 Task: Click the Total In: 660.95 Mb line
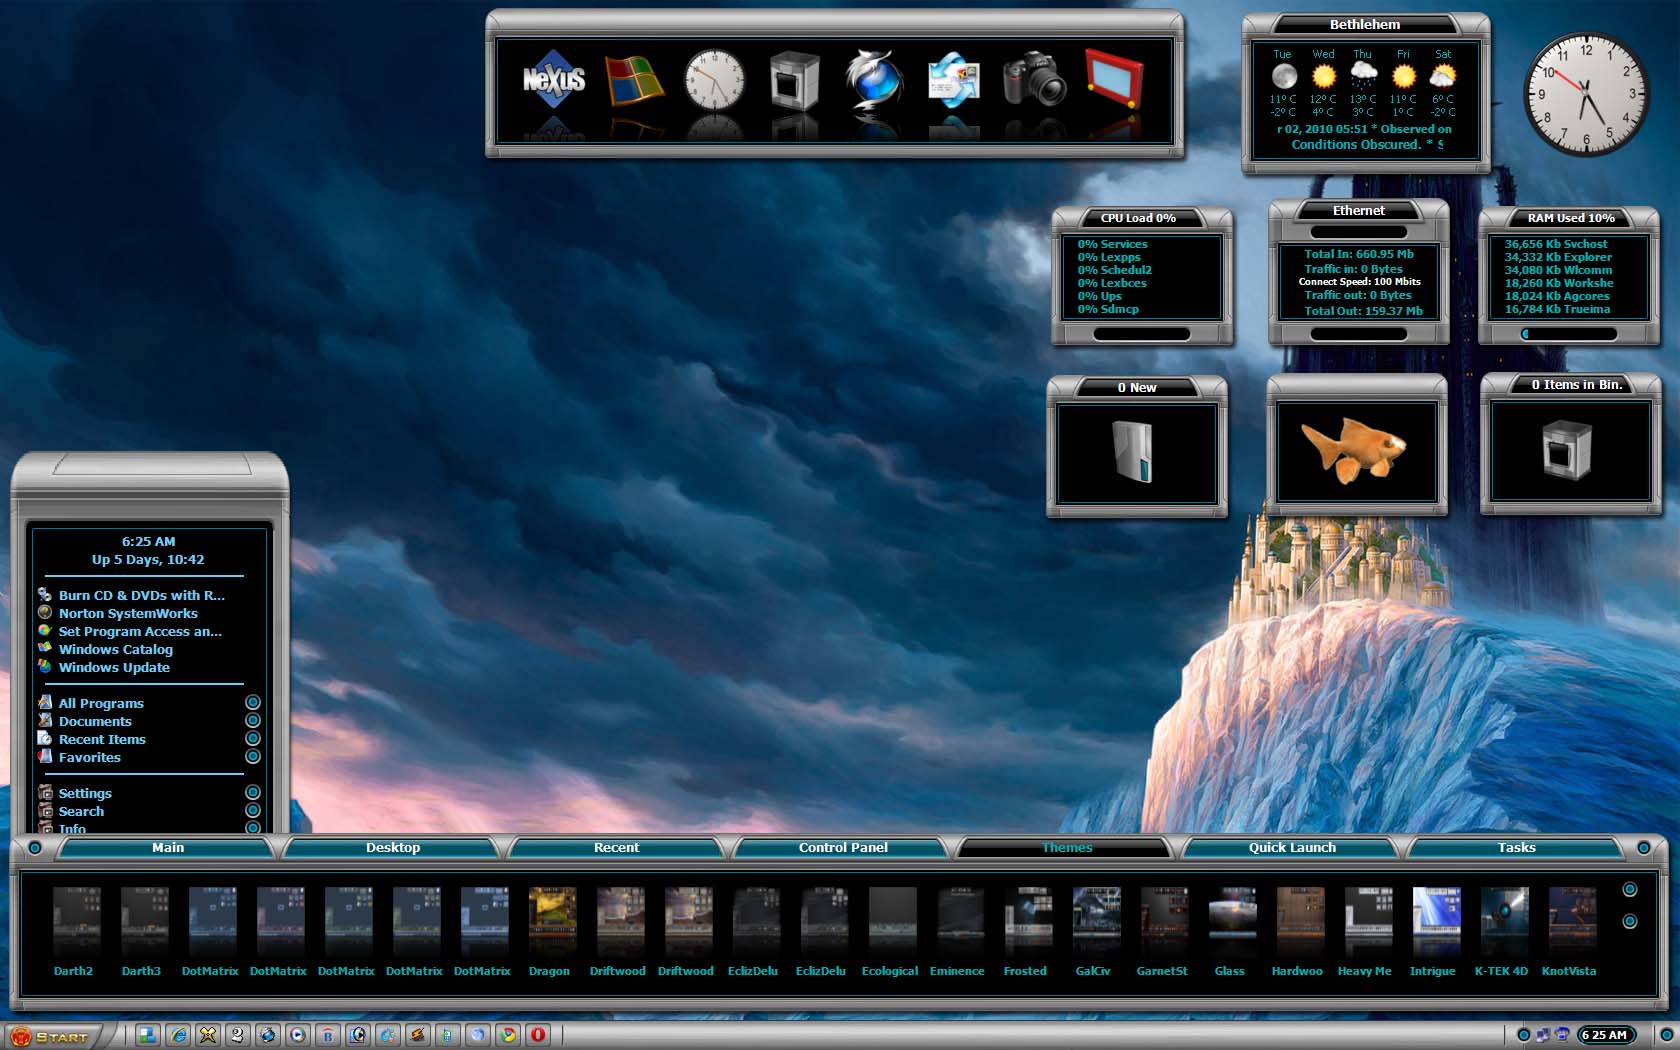[x=1359, y=254]
